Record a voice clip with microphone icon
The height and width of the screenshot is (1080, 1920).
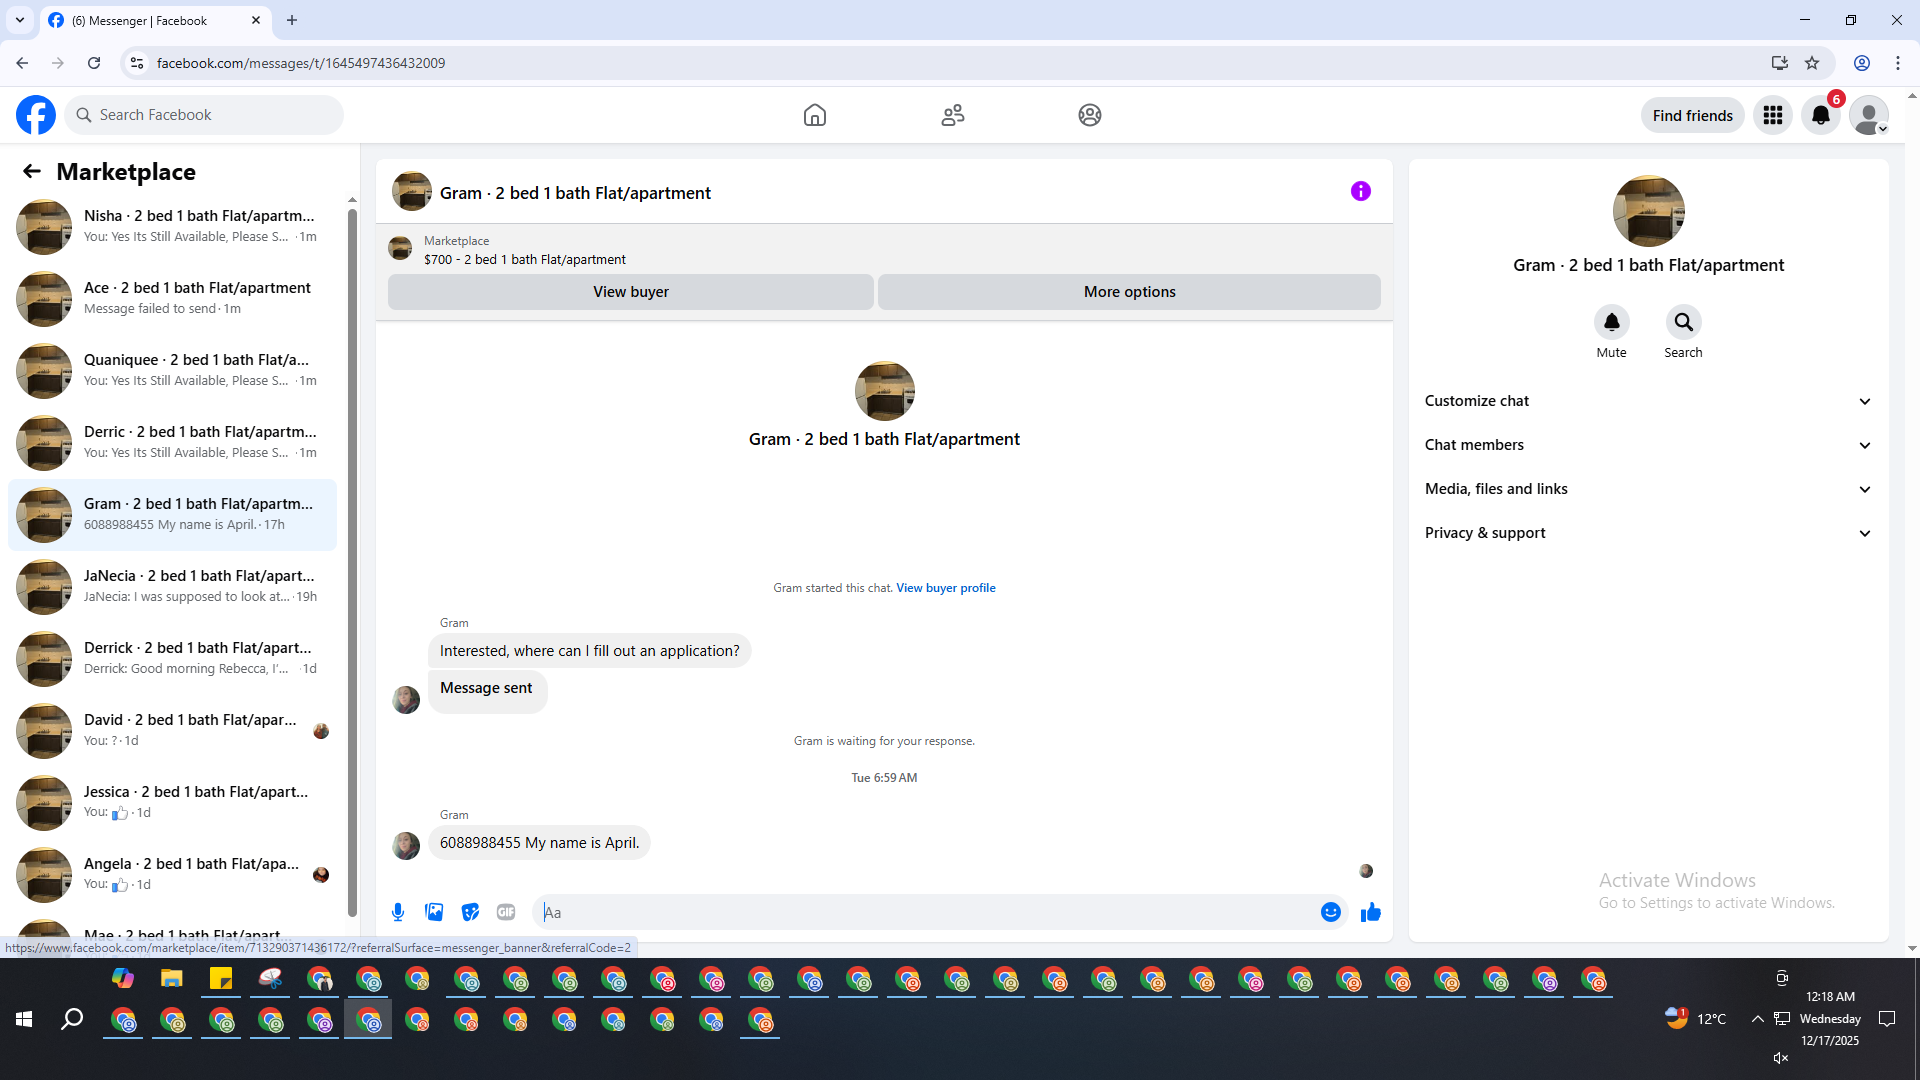398,912
